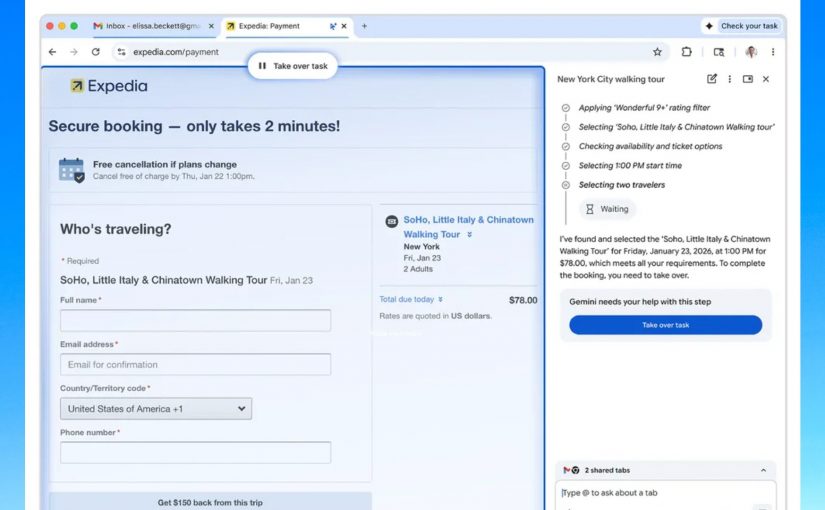Close the Expedia Payment tab
825x510 pixels.
344,26
